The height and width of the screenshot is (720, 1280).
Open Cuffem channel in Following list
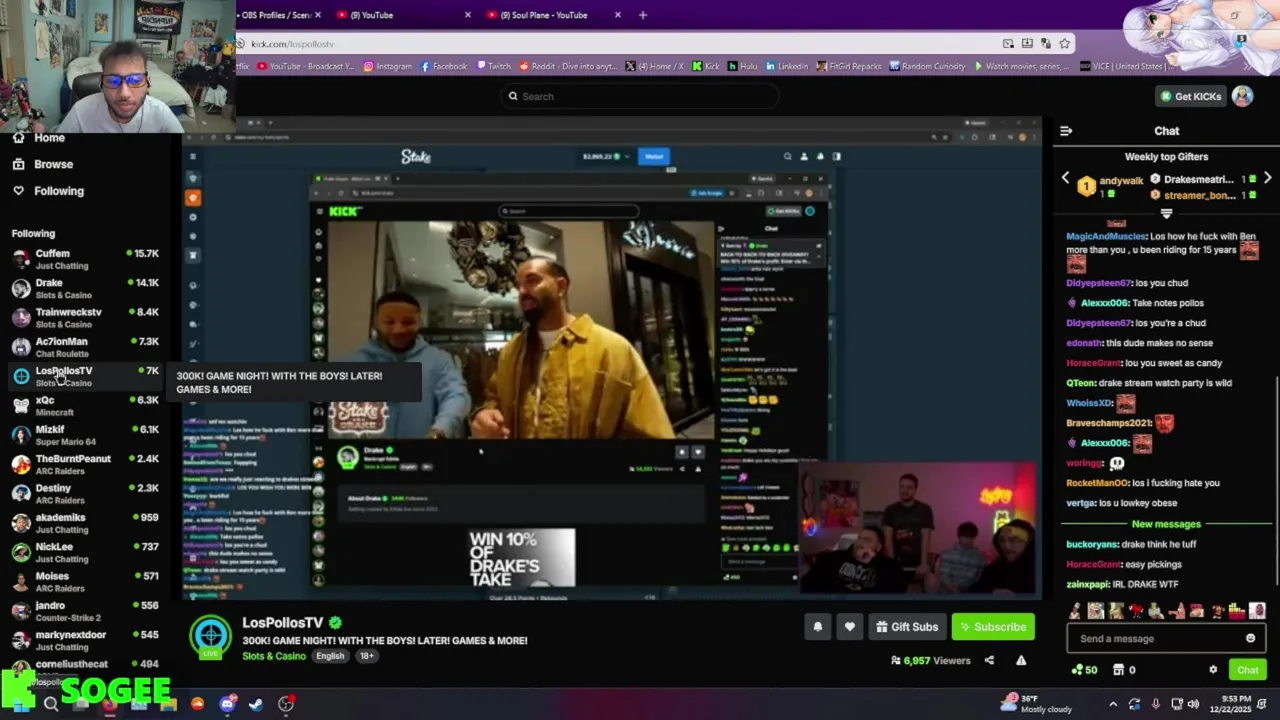pyautogui.click(x=85, y=259)
